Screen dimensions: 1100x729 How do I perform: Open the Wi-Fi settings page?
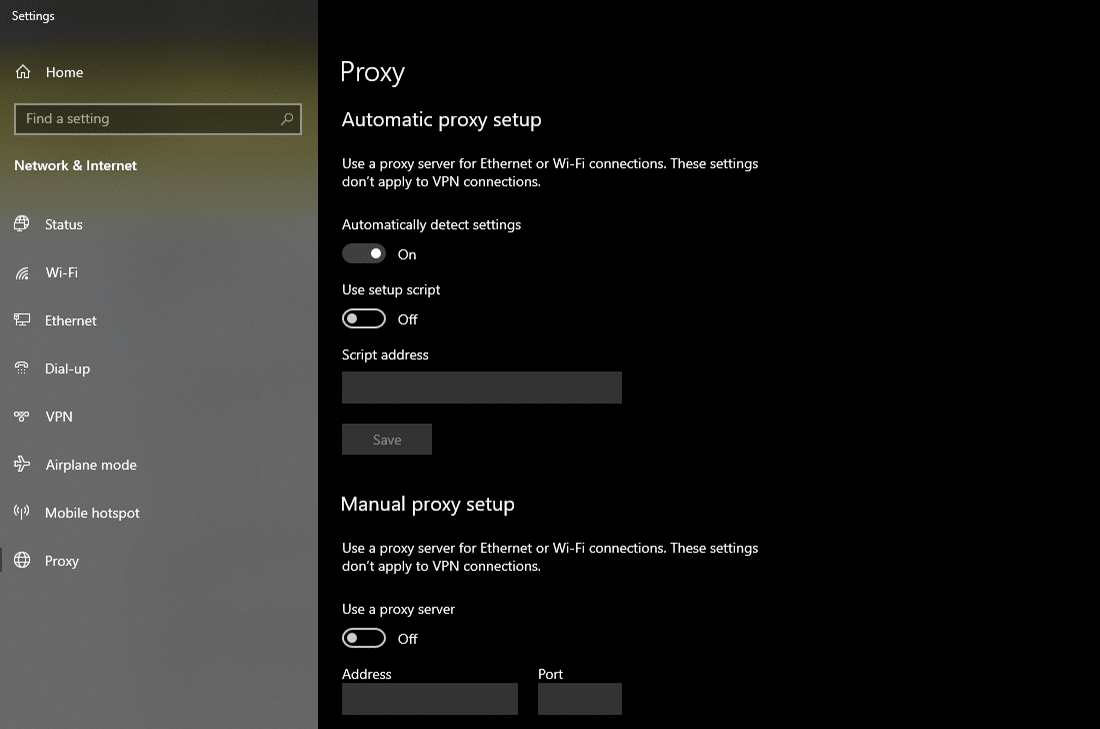click(62, 273)
